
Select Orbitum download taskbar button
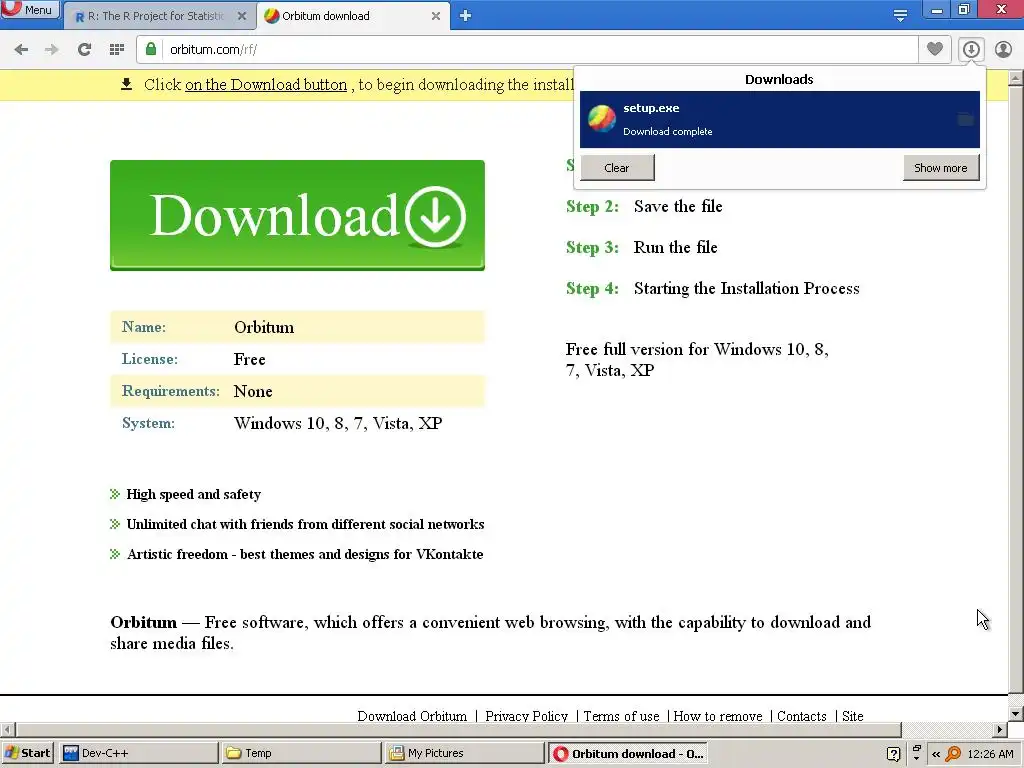(627, 753)
